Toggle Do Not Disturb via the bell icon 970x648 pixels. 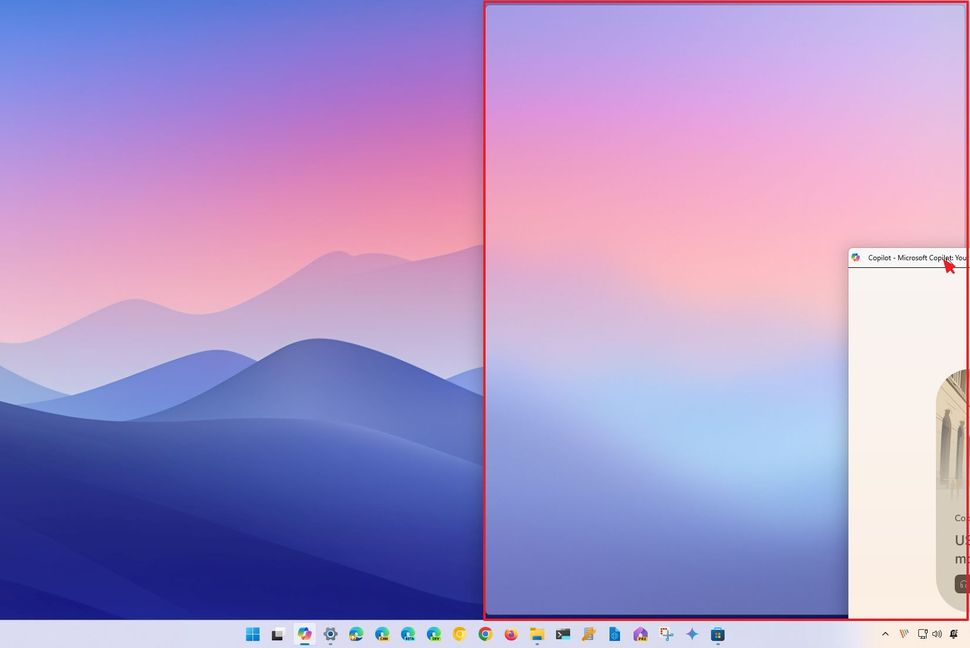tap(953, 633)
